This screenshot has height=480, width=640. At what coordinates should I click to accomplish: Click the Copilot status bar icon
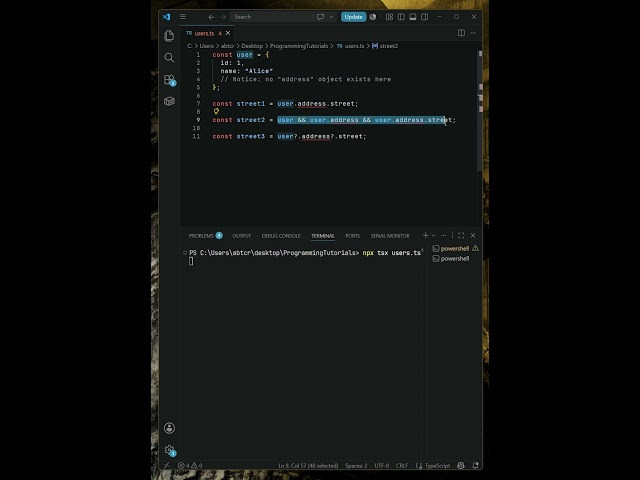coord(461,465)
